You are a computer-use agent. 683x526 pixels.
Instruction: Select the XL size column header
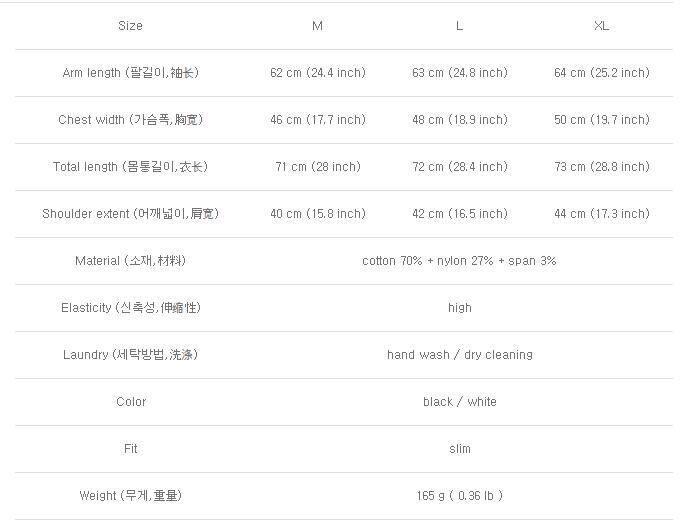pyautogui.click(x=601, y=26)
